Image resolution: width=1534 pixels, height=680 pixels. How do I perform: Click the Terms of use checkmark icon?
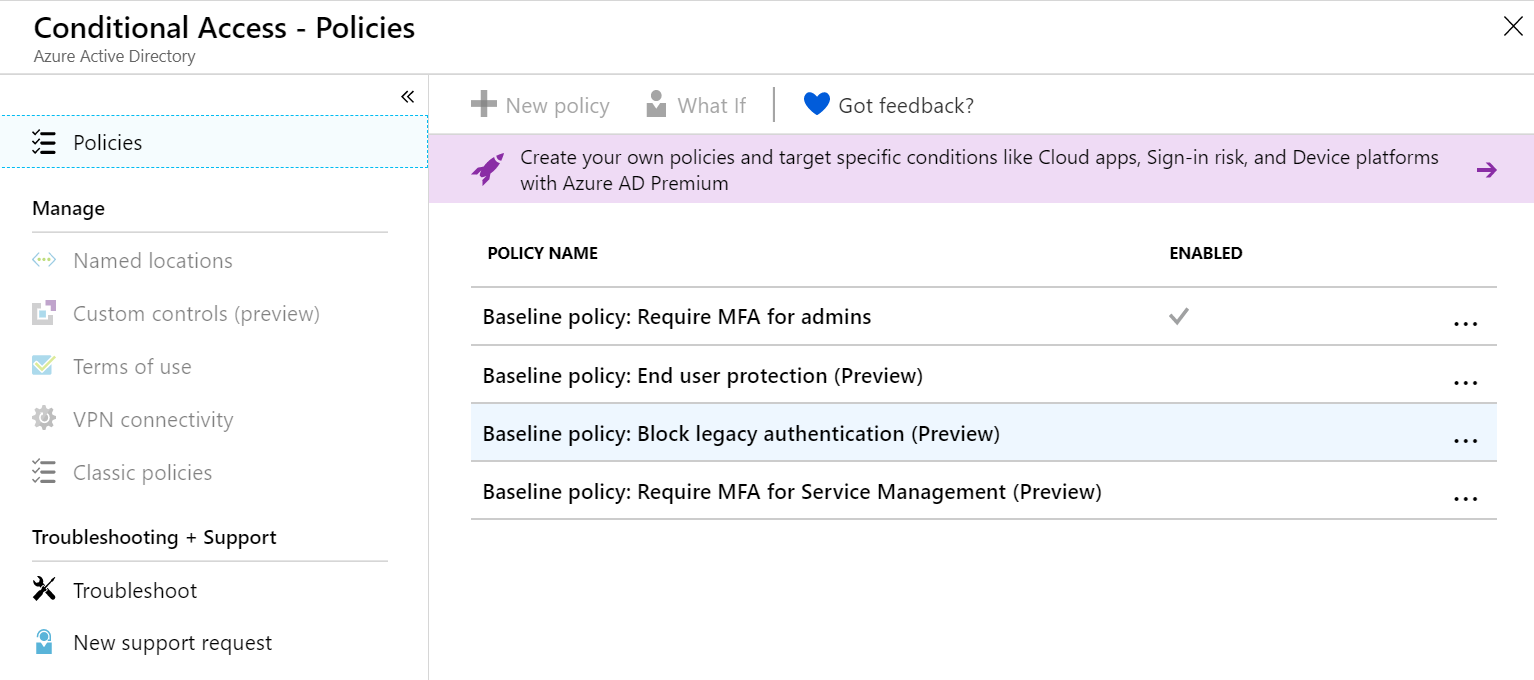(x=43, y=367)
